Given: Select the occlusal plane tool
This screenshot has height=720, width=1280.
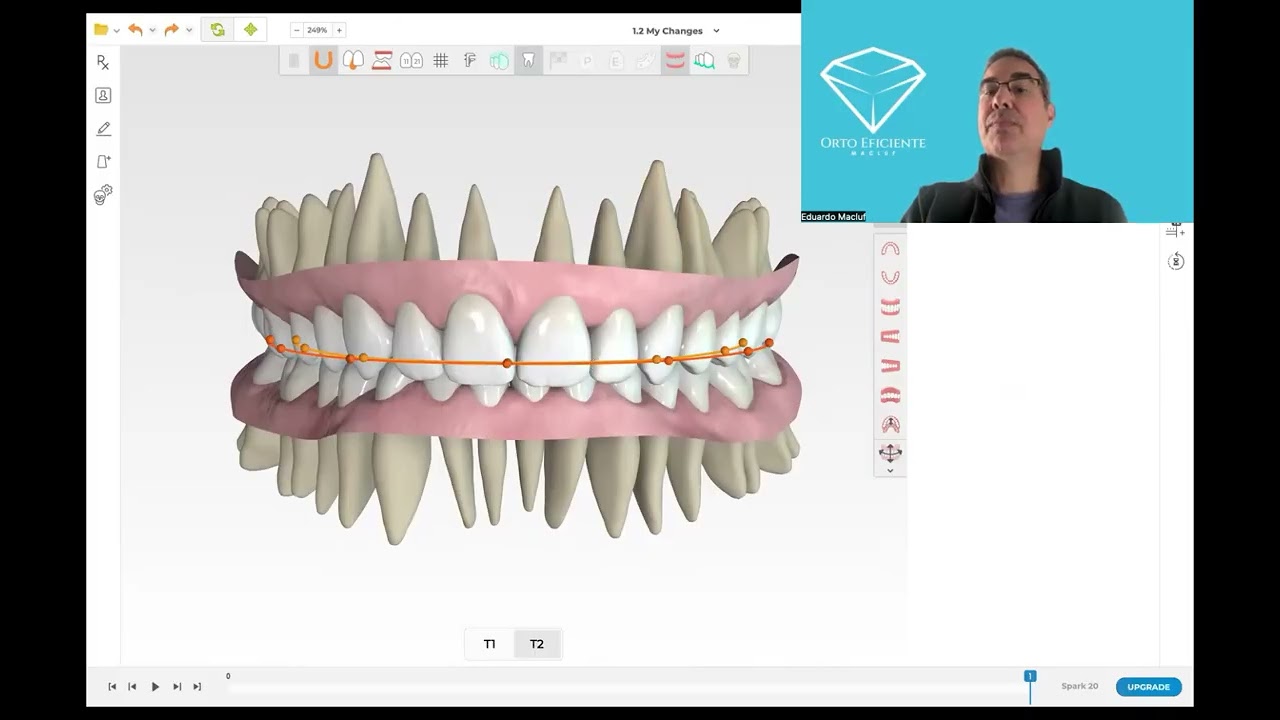Looking at the screenshot, I should (382, 61).
